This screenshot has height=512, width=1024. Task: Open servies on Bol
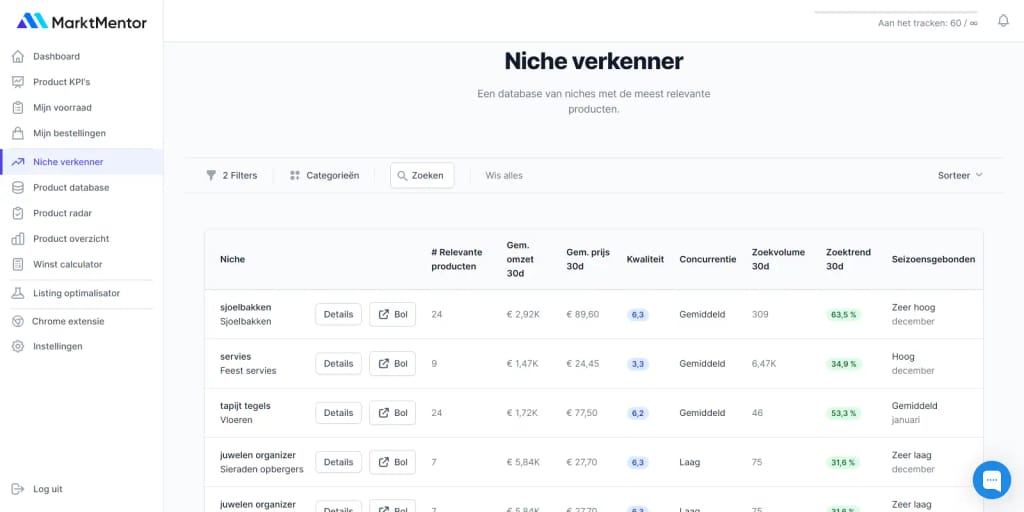pos(392,364)
